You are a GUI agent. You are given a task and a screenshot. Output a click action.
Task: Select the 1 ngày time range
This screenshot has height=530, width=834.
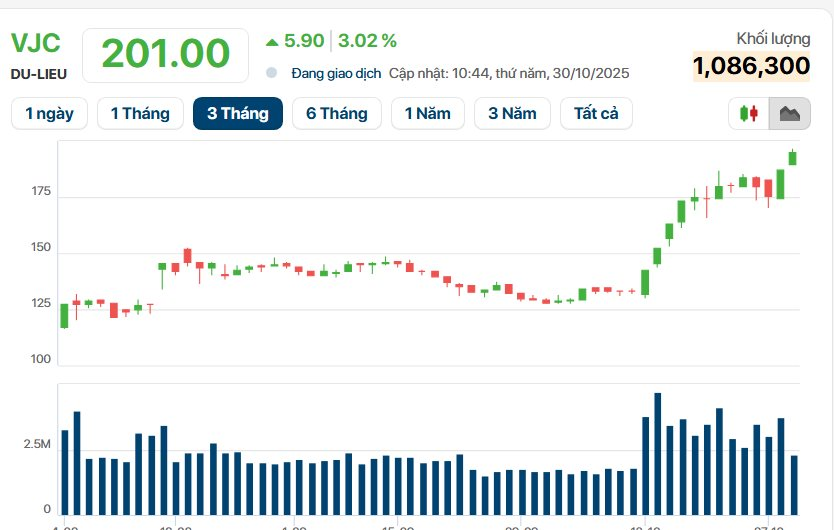coord(49,114)
